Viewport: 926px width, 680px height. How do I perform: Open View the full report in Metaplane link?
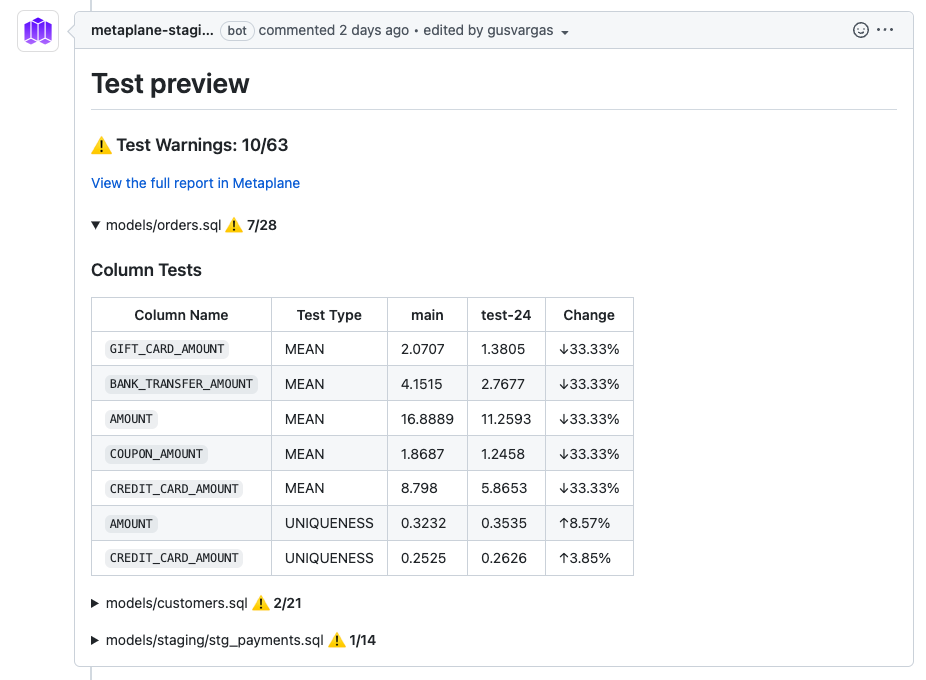pyautogui.click(x=195, y=183)
